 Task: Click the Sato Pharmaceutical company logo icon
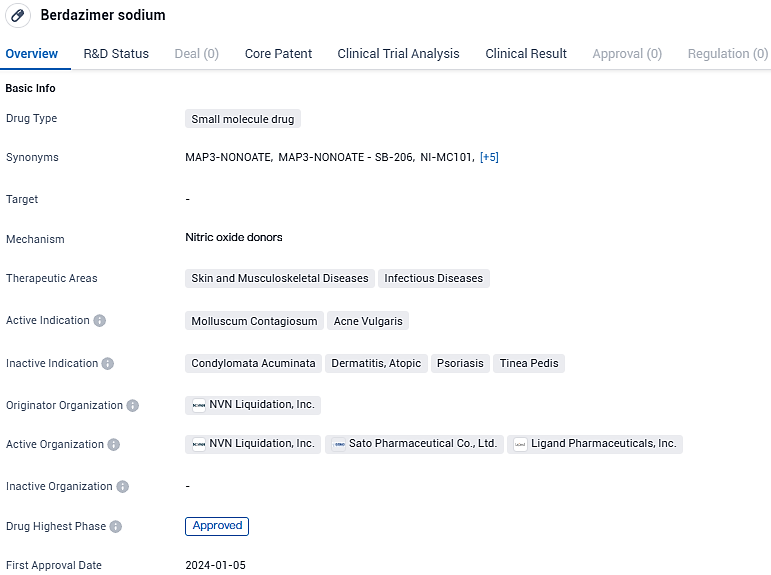pos(339,444)
